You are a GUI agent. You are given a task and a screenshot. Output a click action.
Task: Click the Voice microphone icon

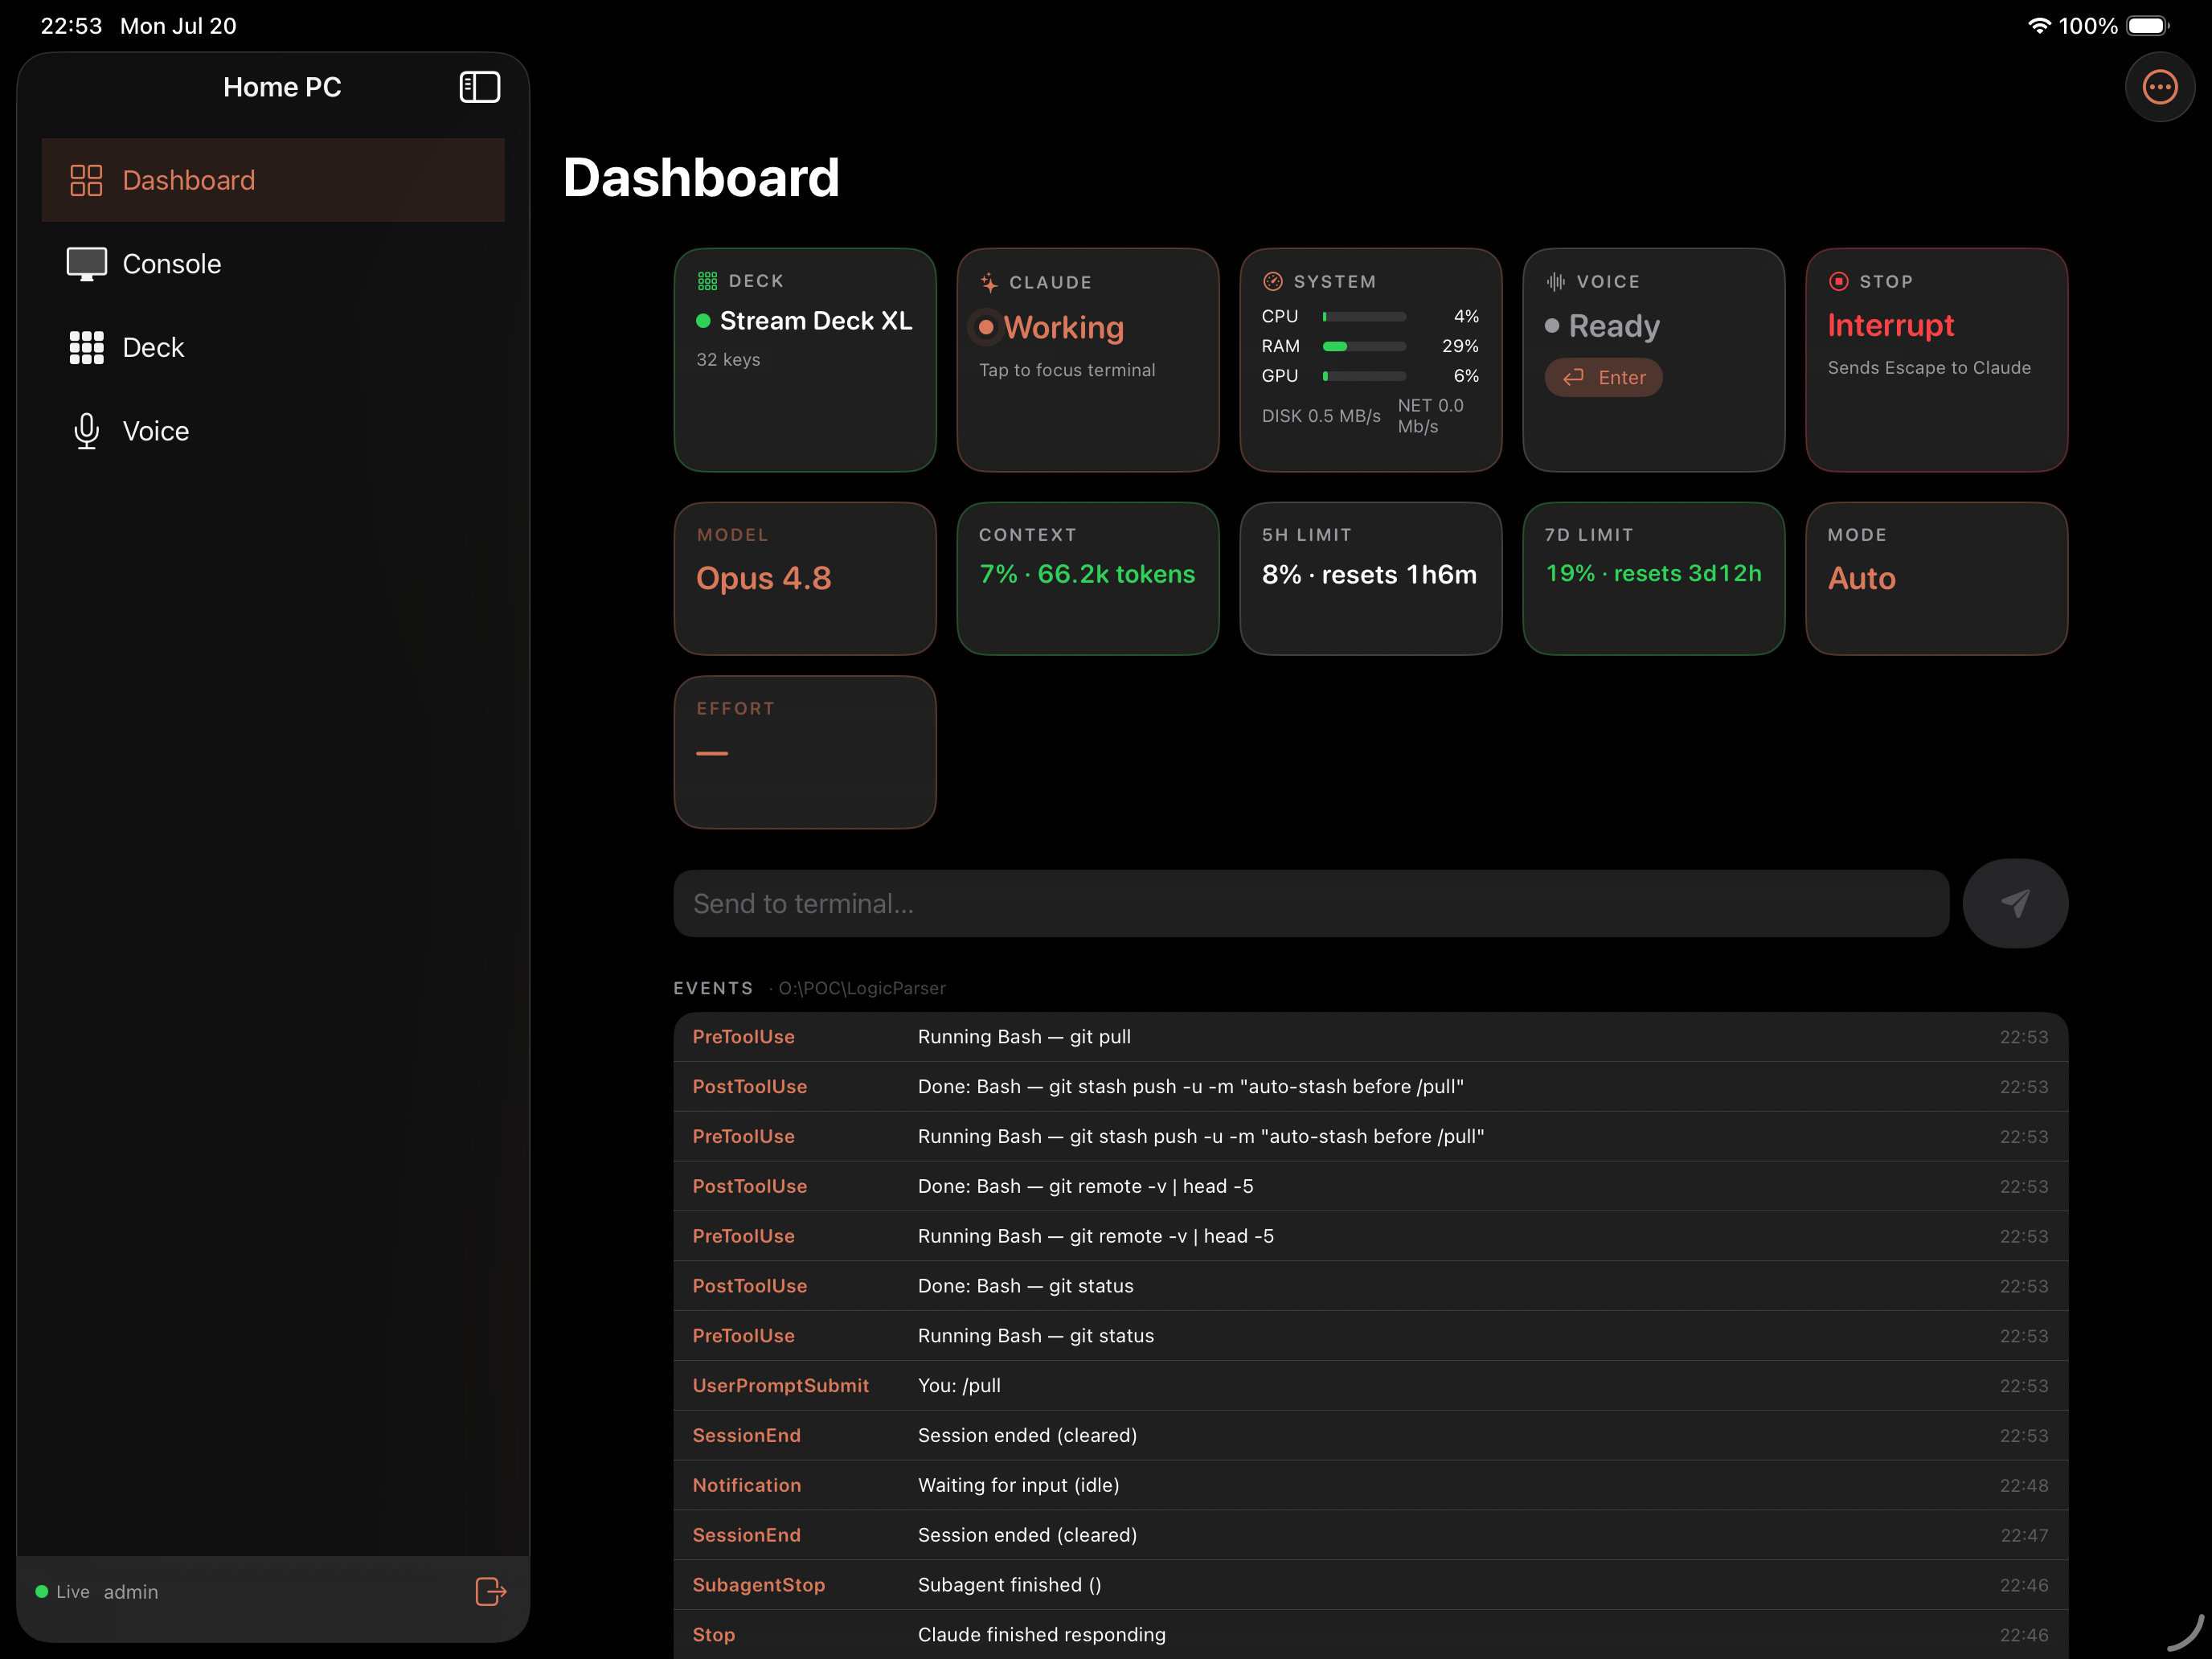pos(86,431)
